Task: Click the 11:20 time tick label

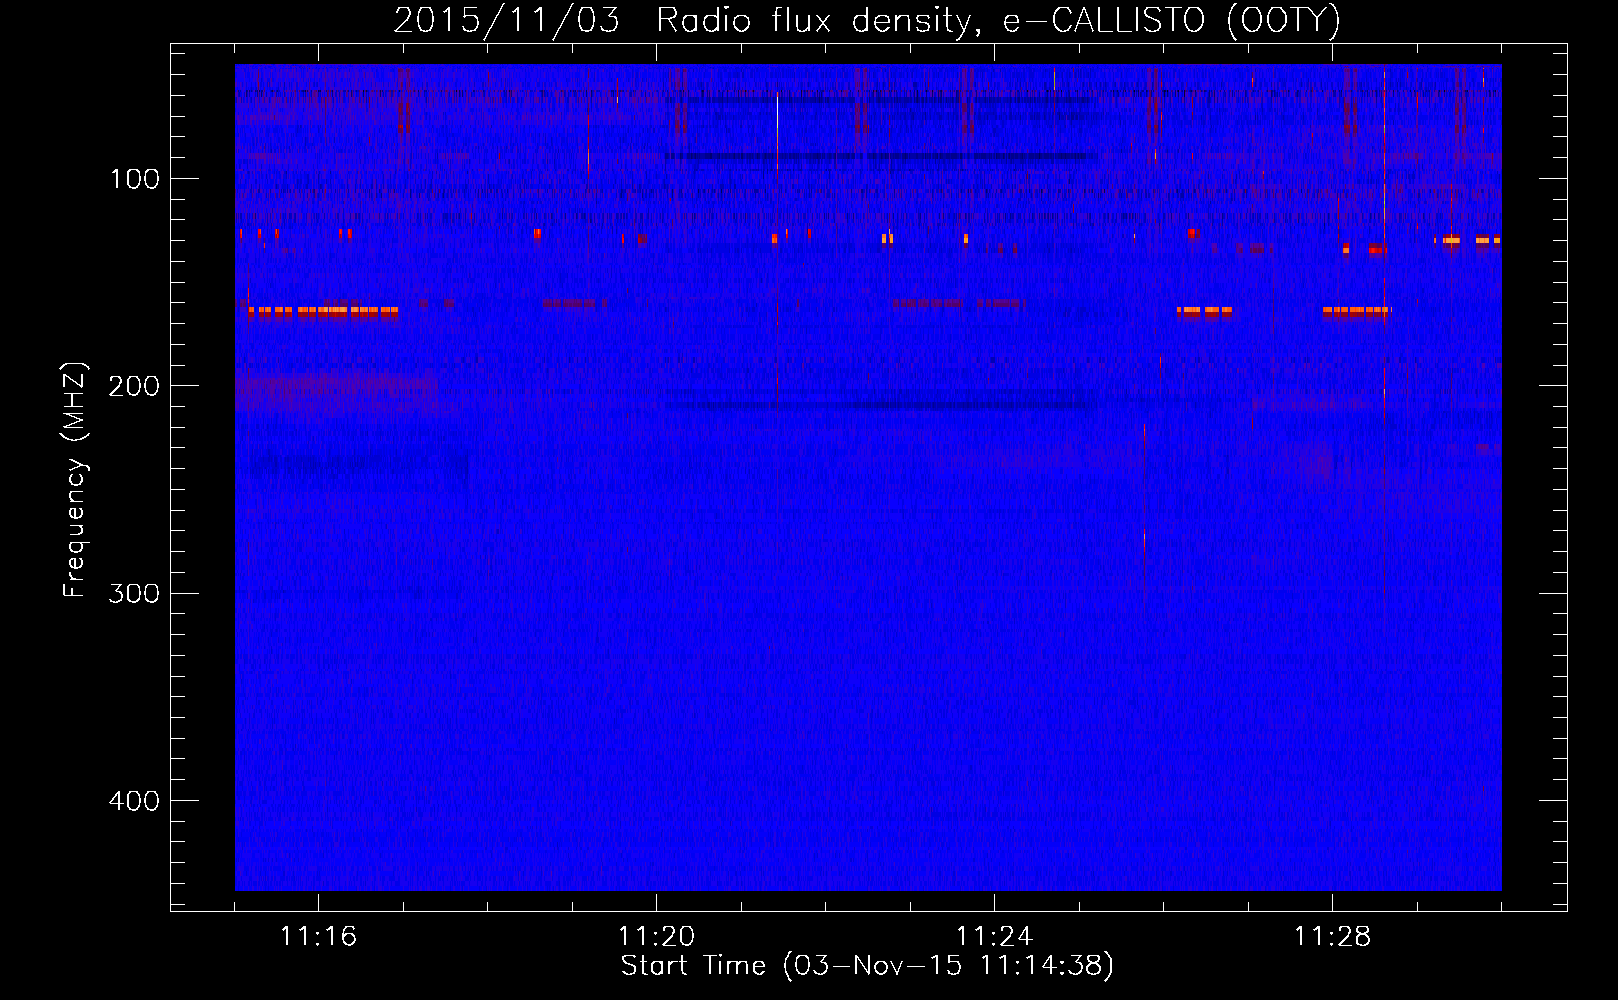Action: pyautogui.click(x=656, y=936)
